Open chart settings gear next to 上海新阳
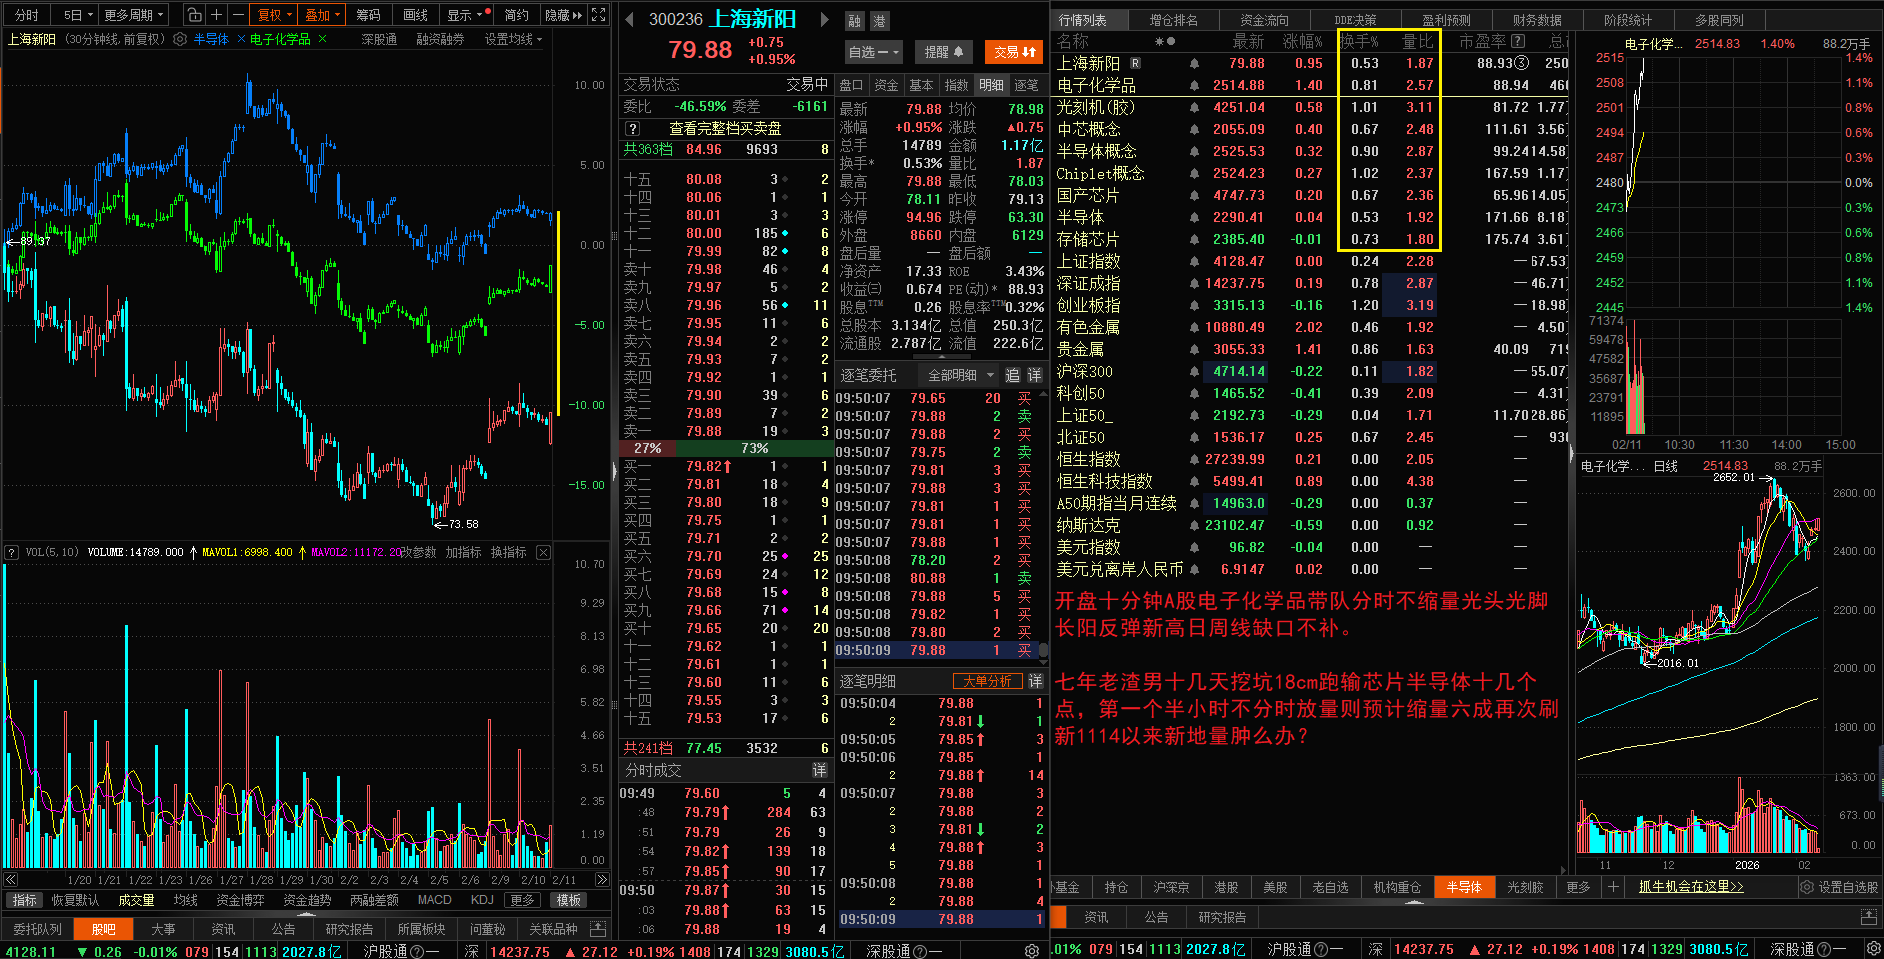The height and width of the screenshot is (959, 1884). (x=180, y=39)
